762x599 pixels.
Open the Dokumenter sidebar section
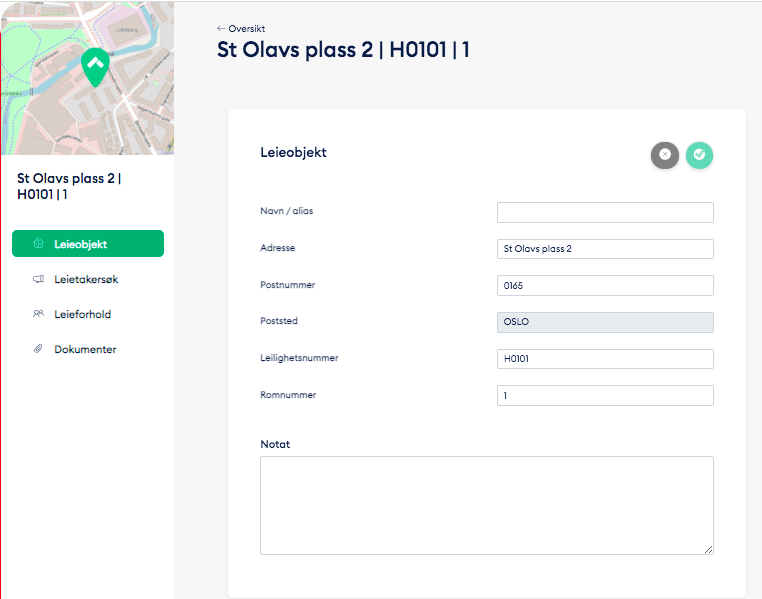[x=85, y=349]
